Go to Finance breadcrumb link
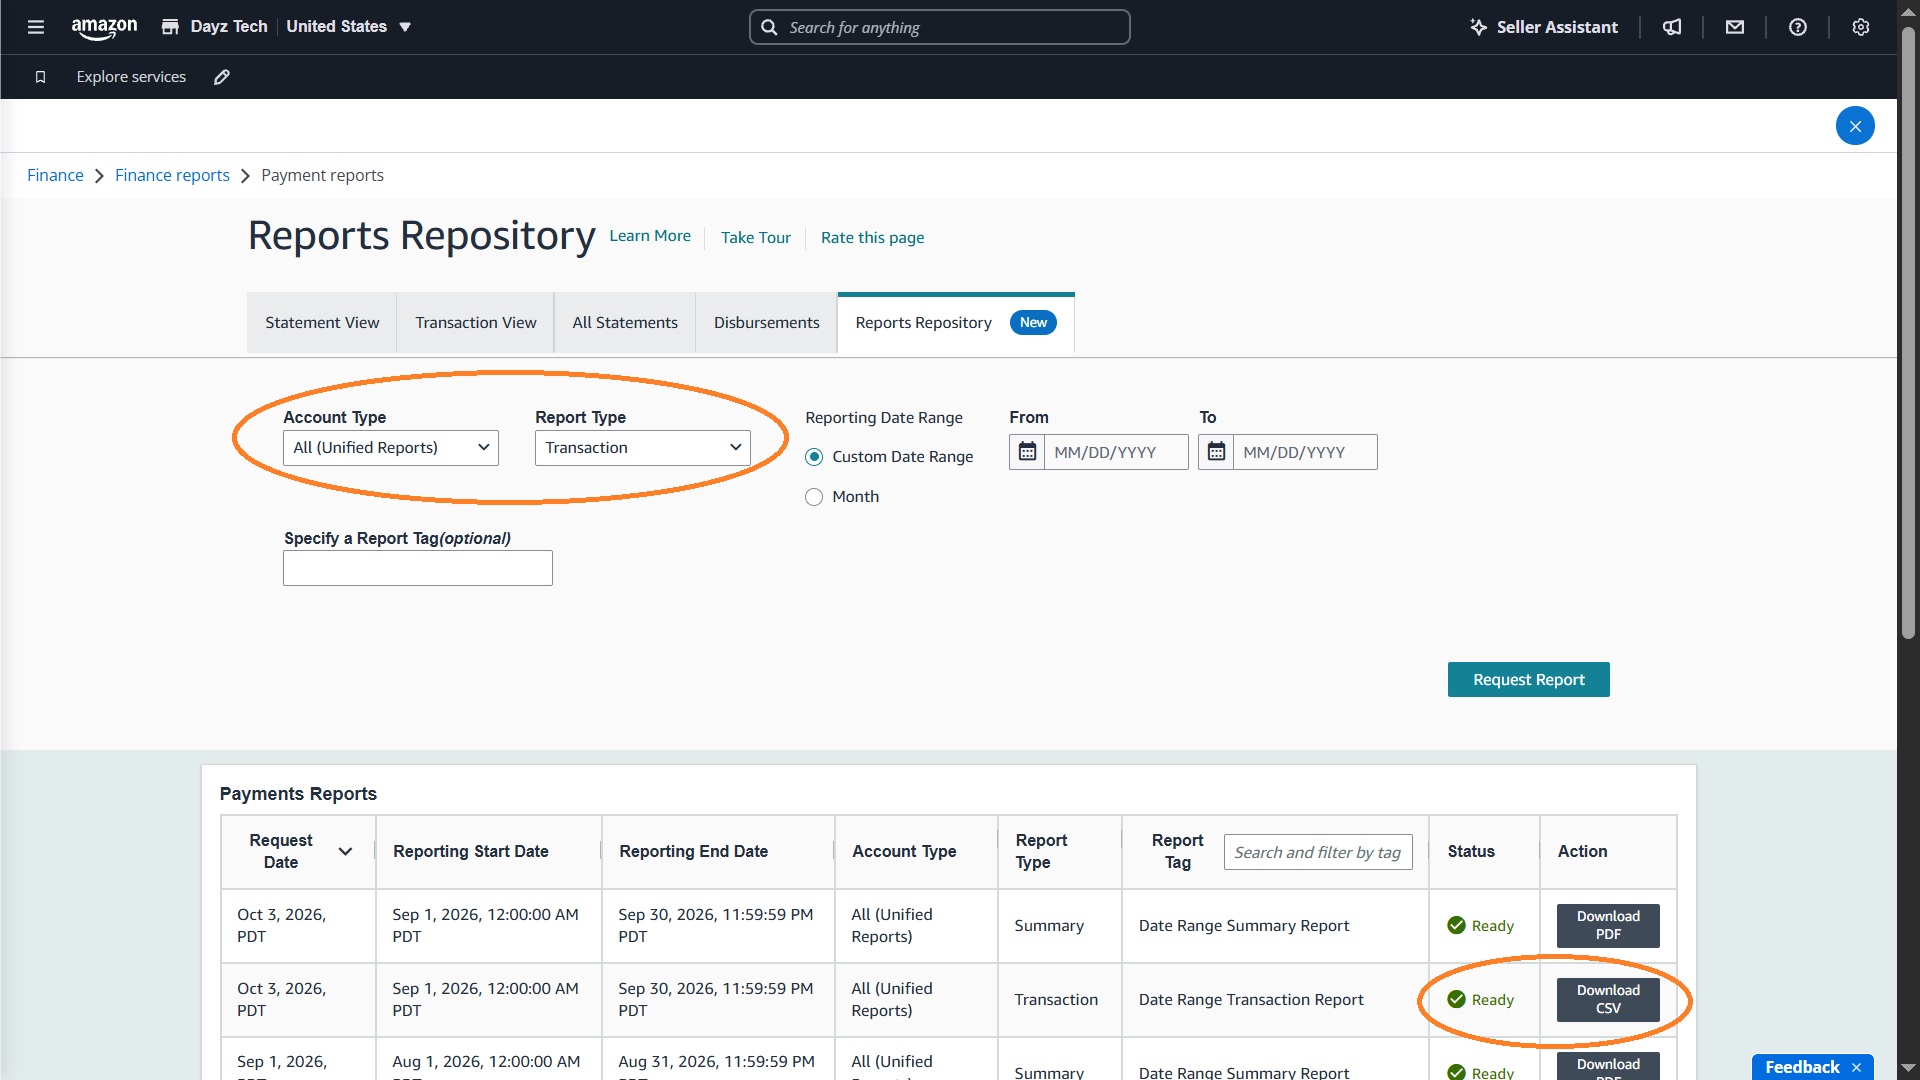The image size is (1920, 1080). click(55, 176)
